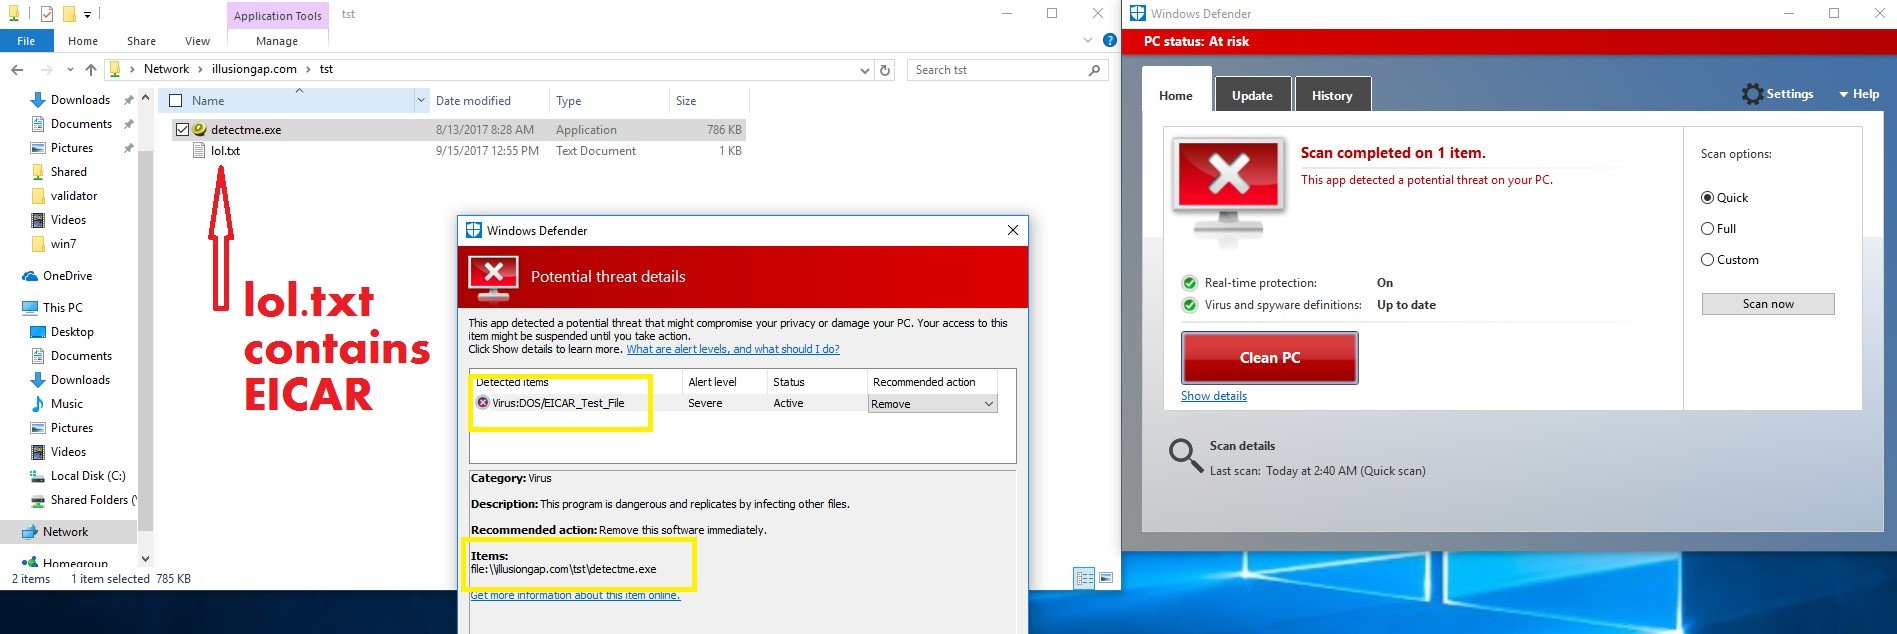Sort files by Size column header
Image resolution: width=1897 pixels, height=634 pixels.
click(708, 101)
